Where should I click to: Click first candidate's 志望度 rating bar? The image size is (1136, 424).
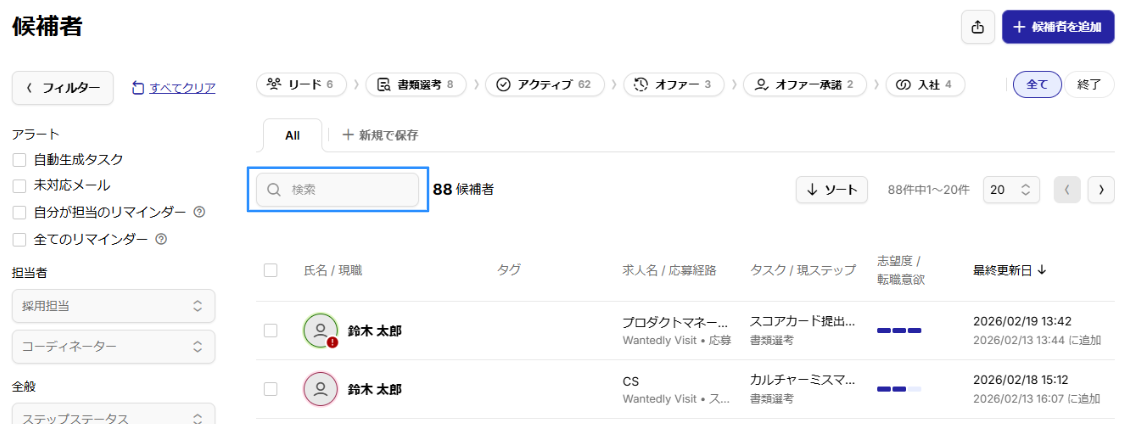pyautogui.click(x=899, y=330)
